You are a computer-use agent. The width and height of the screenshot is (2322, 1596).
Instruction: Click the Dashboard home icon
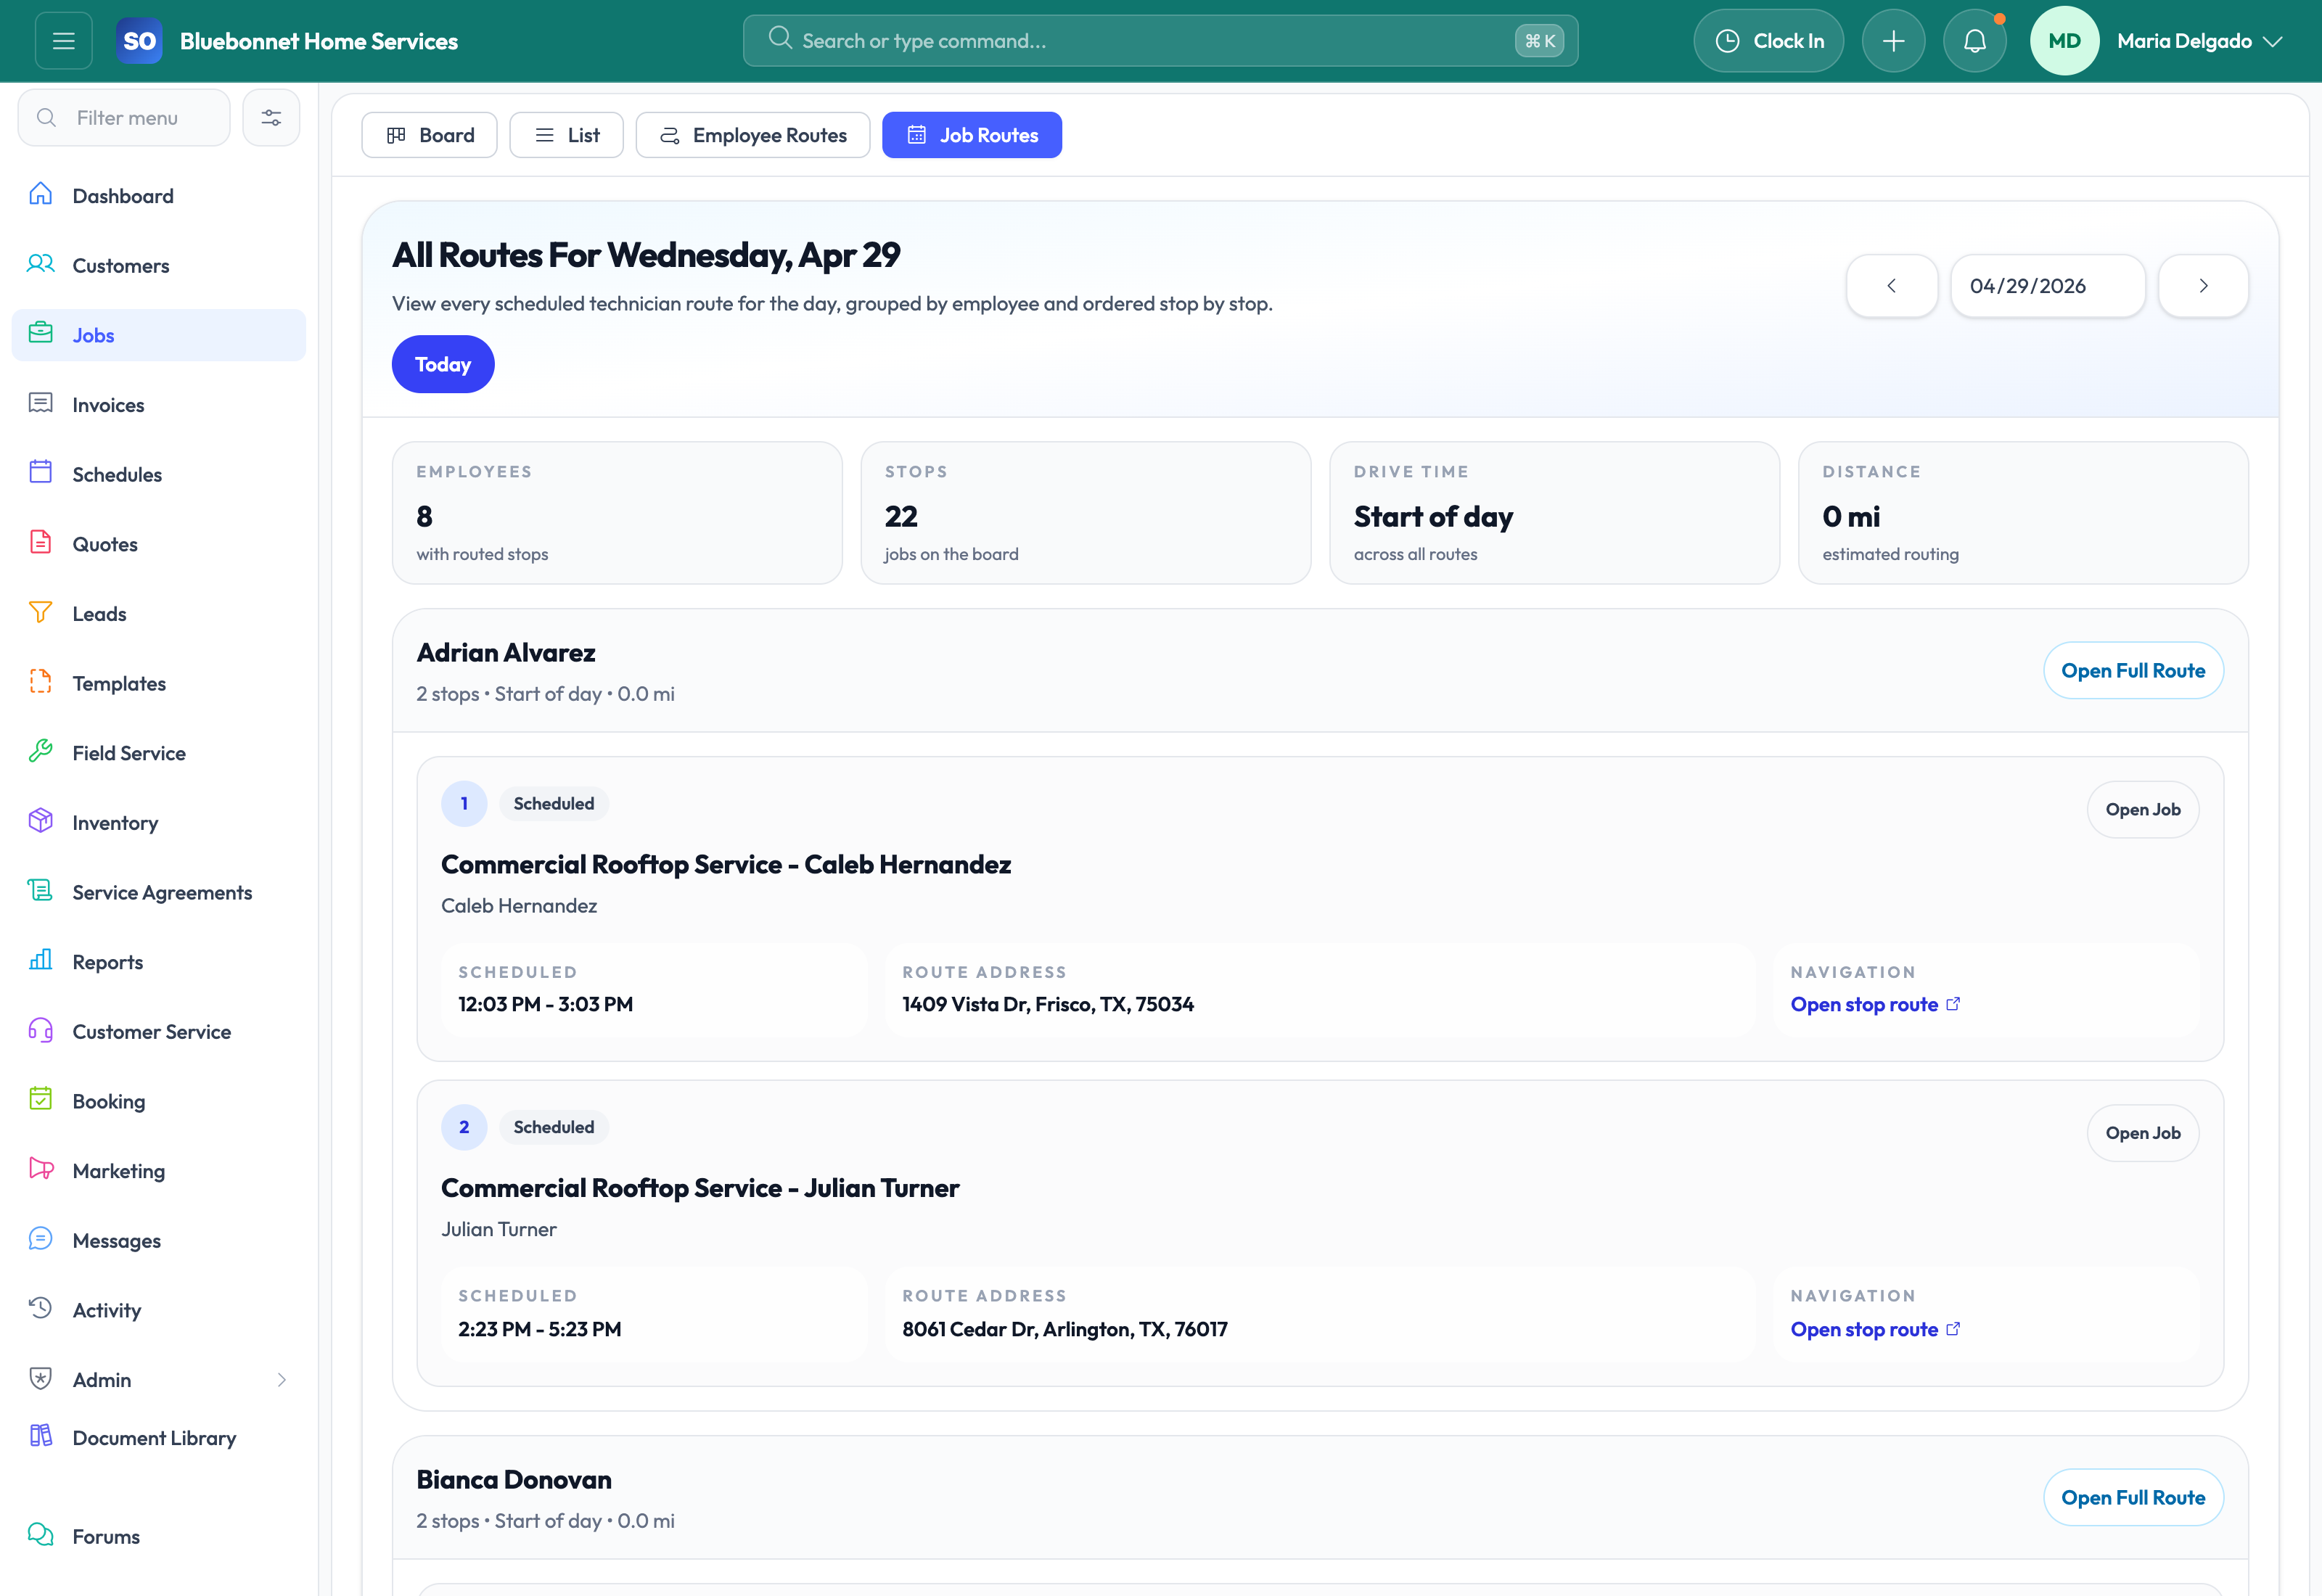coord(41,194)
